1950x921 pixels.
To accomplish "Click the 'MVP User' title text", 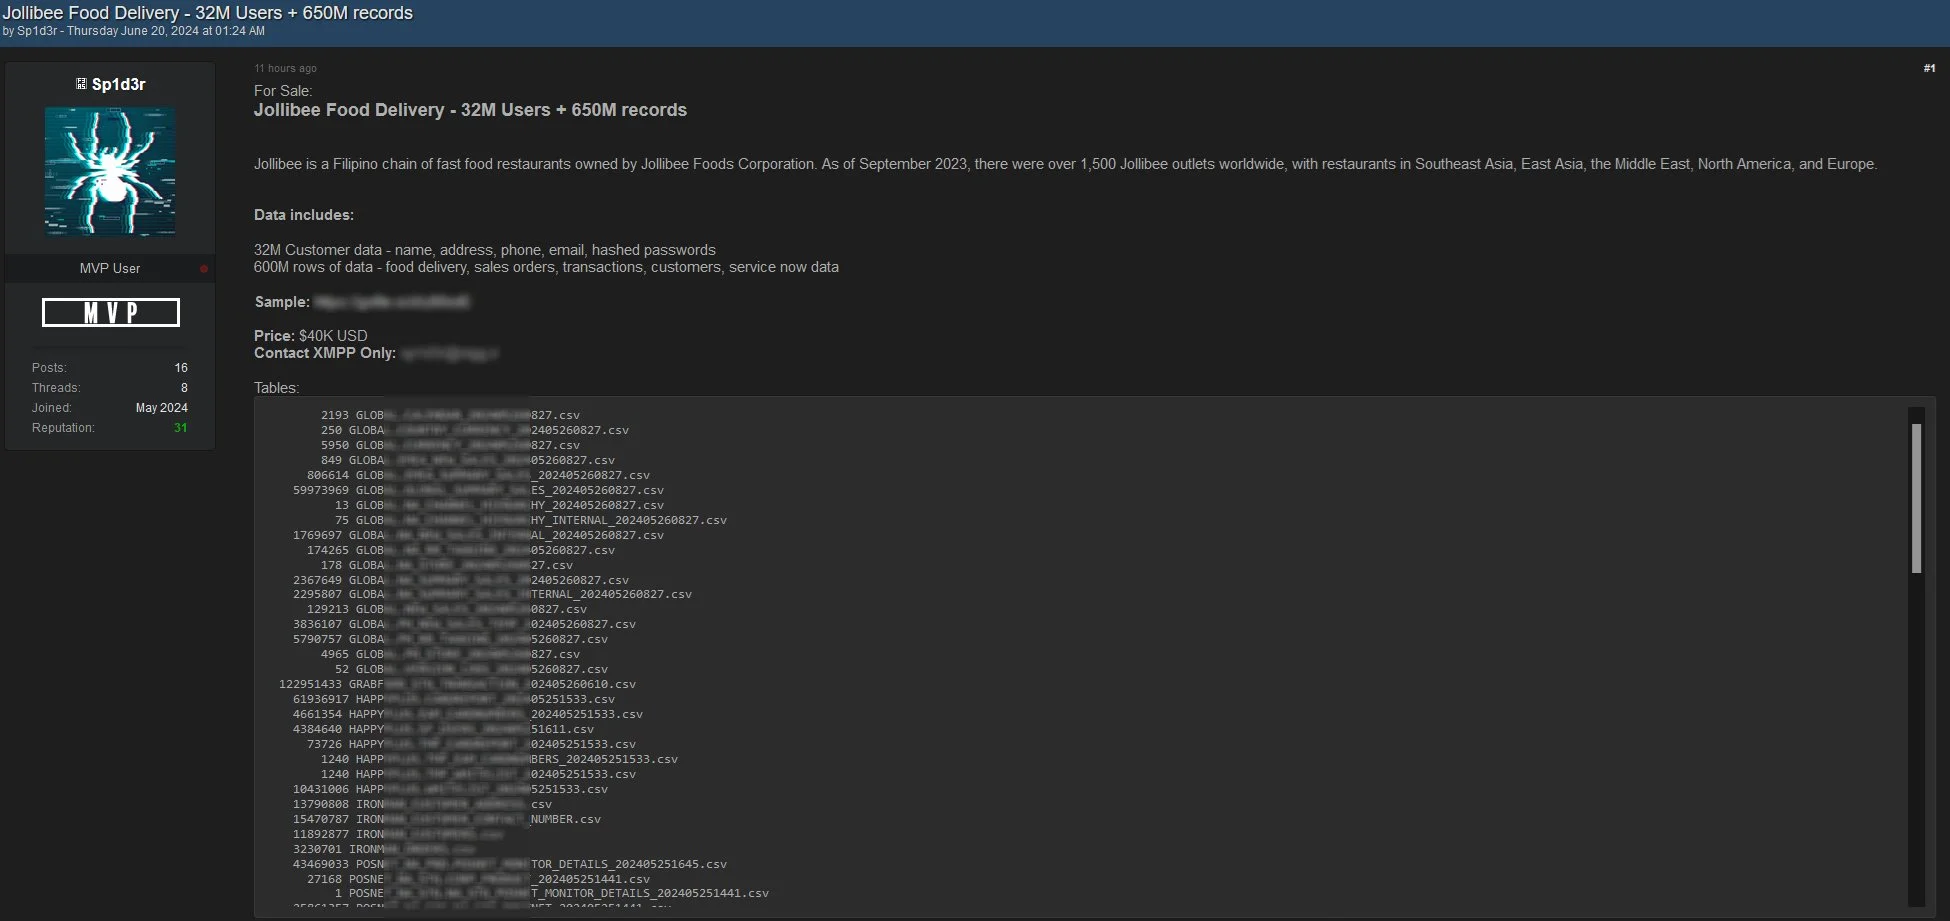I will coord(110,269).
